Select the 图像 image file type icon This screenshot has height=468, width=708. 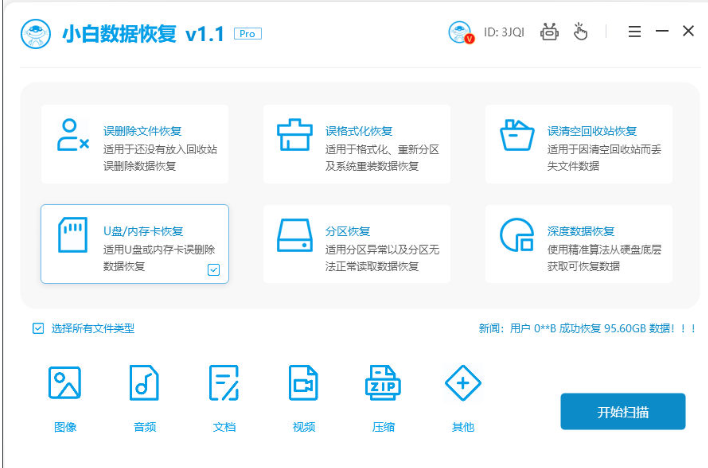click(65, 383)
